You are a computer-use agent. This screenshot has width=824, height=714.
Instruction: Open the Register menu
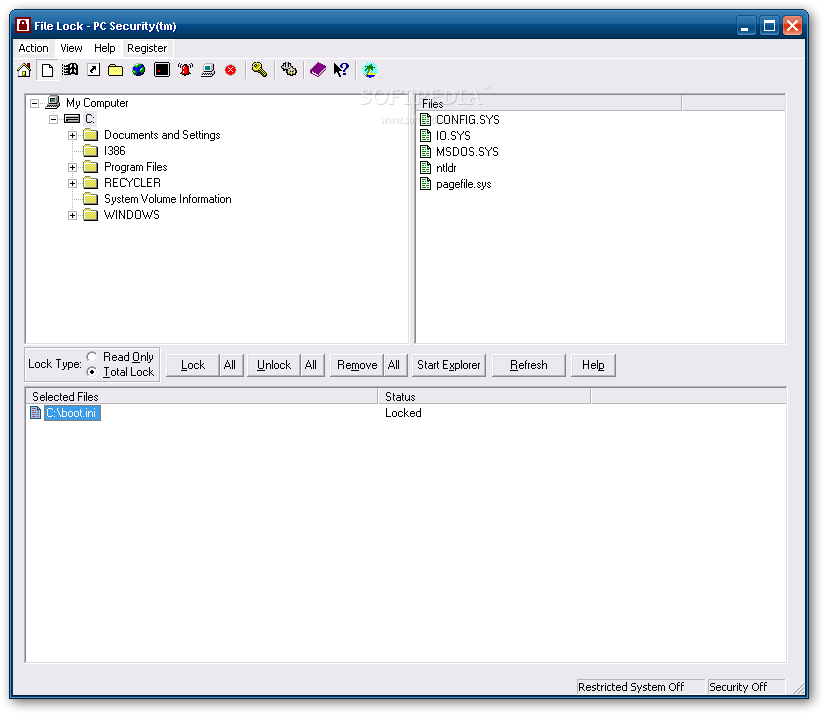pos(147,48)
